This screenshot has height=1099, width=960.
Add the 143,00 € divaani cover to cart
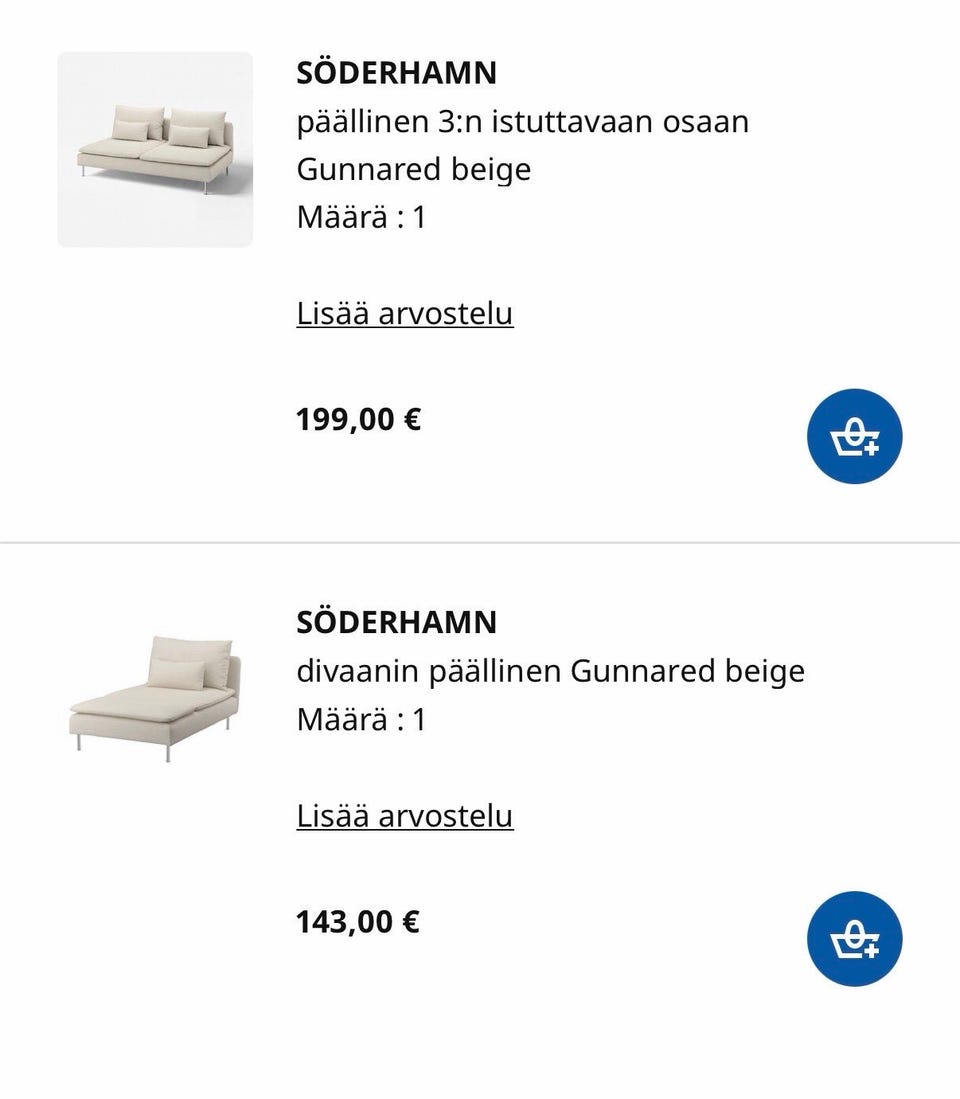[854, 938]
